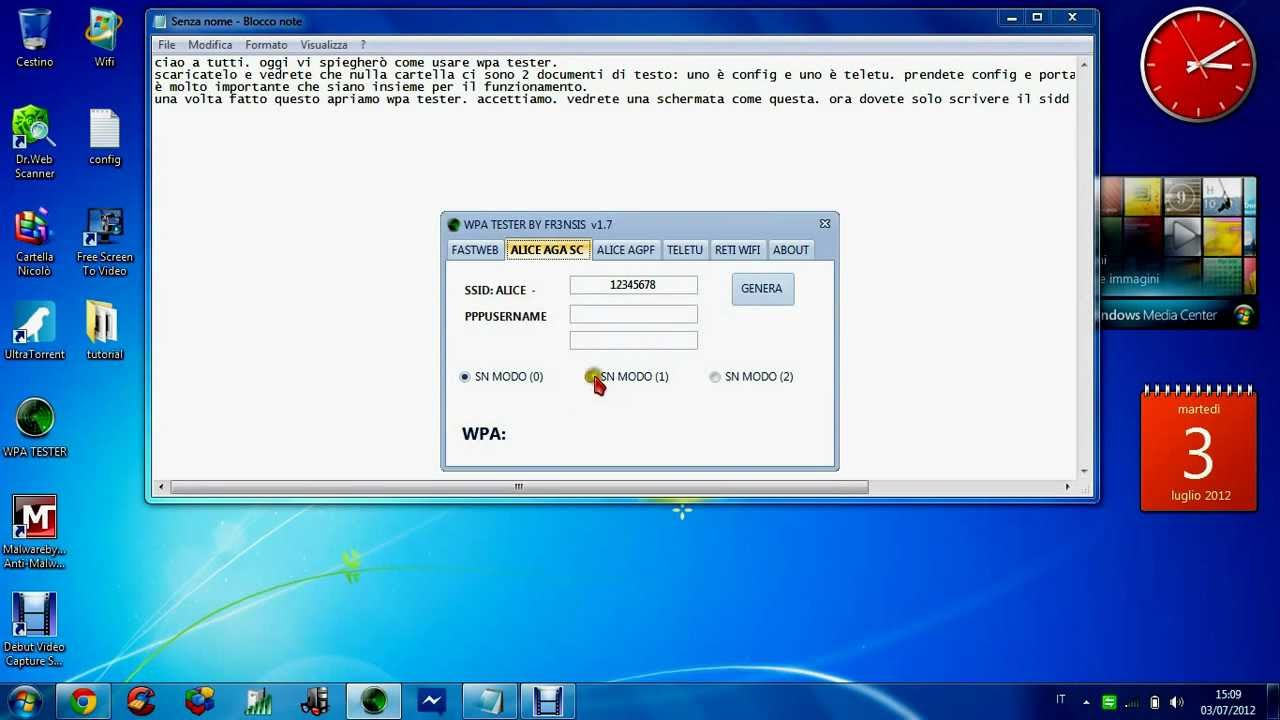The height and width of the screenshot is (720, 1280).
Task: Open Google Chrome from the taskbar
Action: [84, 701]
